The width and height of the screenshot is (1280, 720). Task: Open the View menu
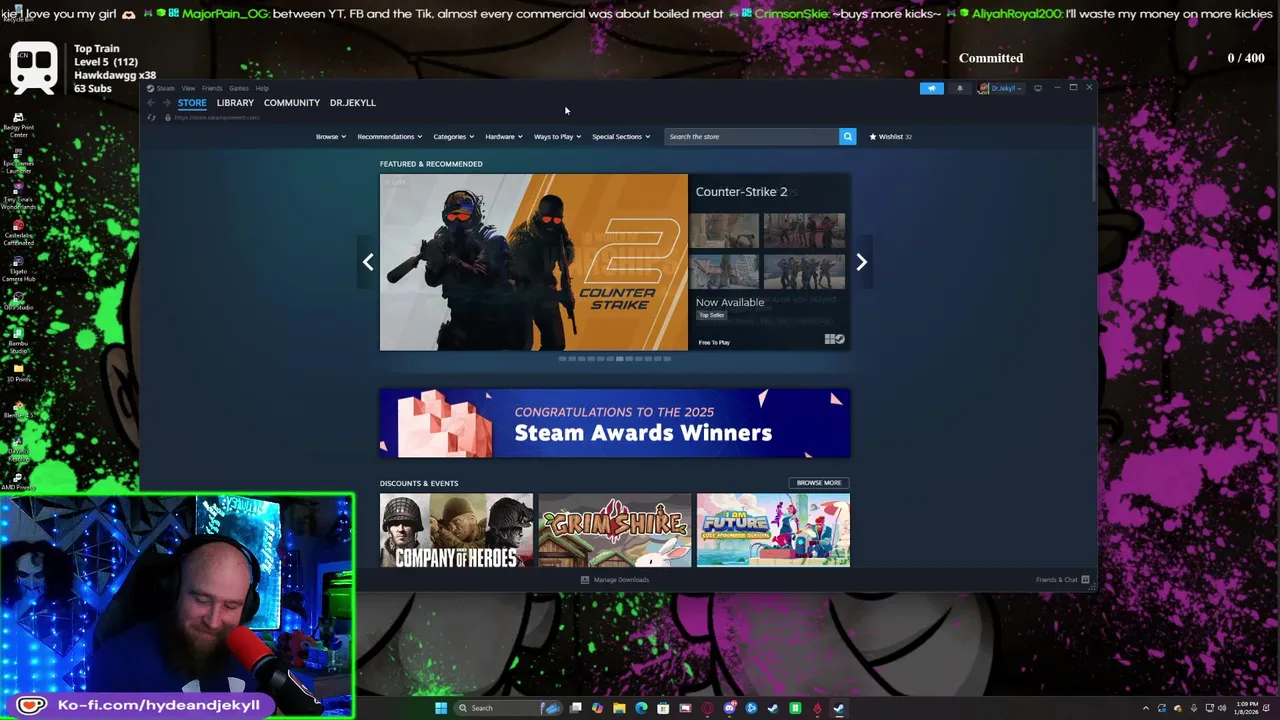(188, 88)
